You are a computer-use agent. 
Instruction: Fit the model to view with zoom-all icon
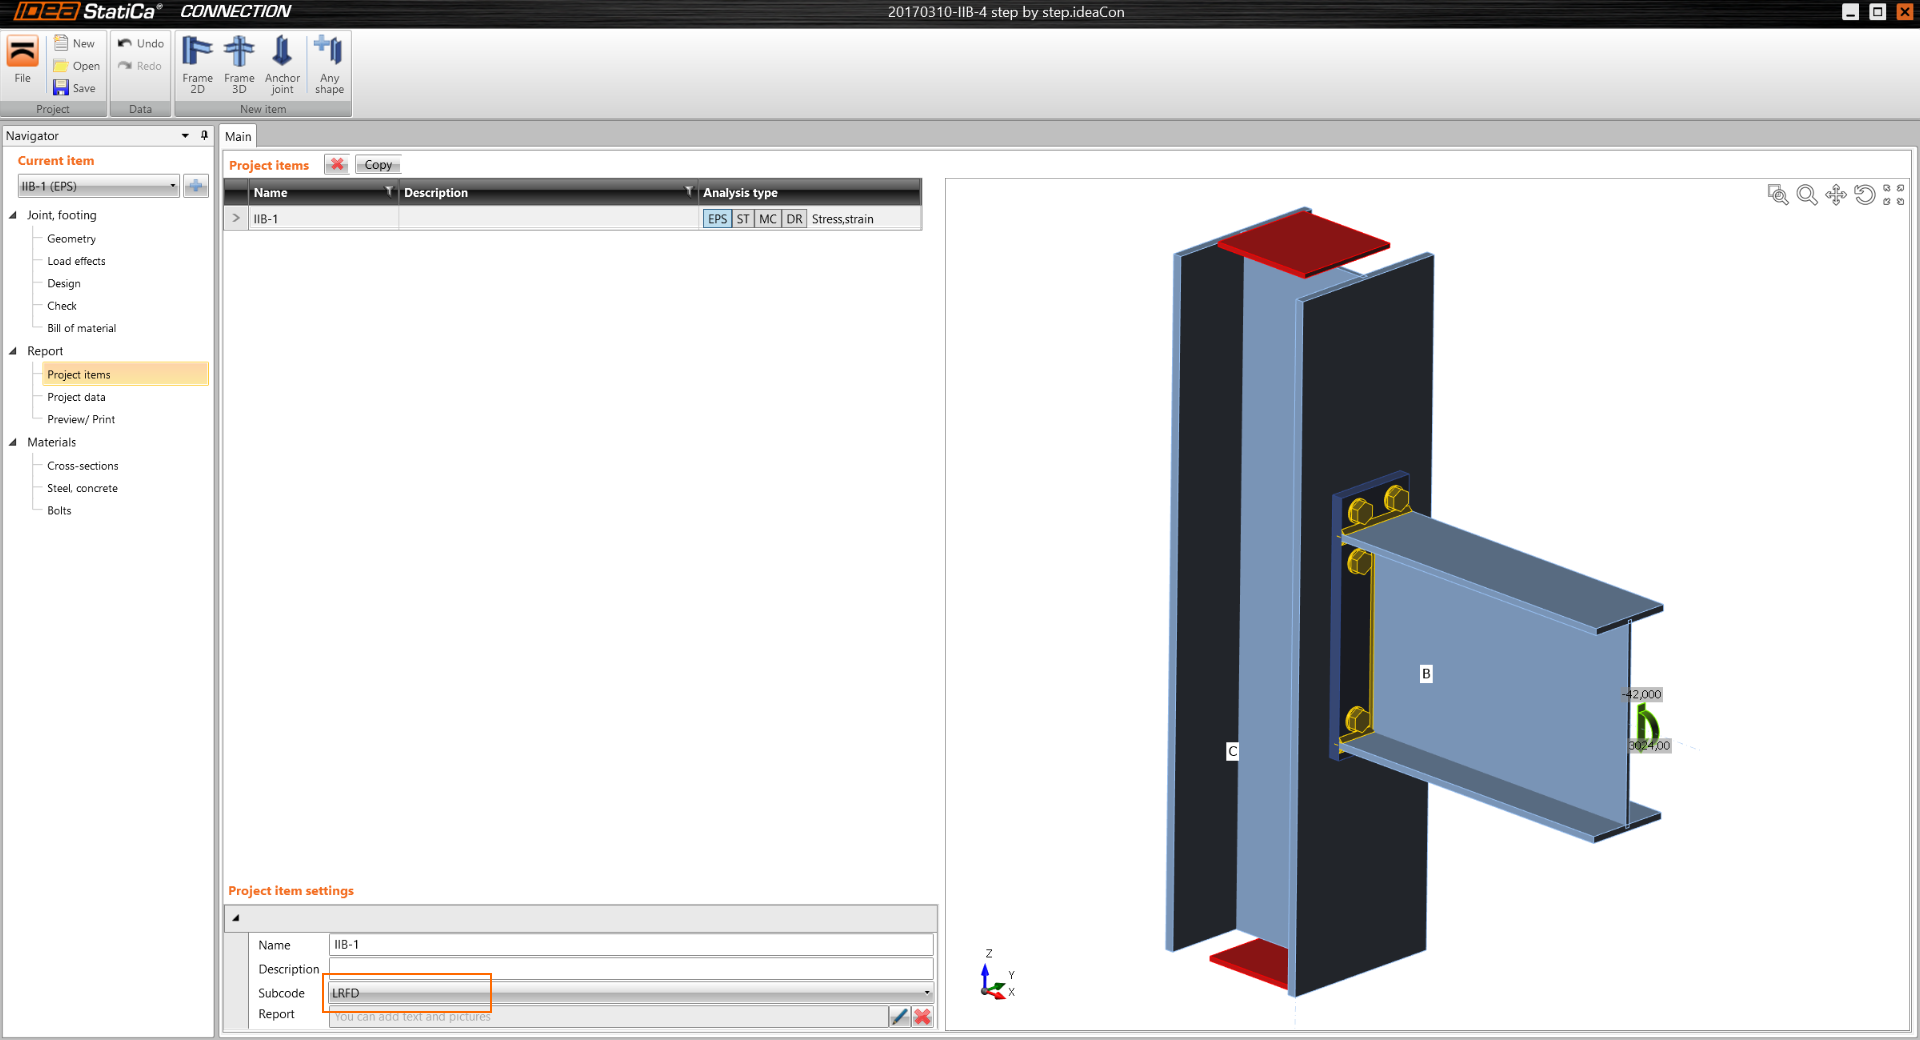tap(1893, 195)
